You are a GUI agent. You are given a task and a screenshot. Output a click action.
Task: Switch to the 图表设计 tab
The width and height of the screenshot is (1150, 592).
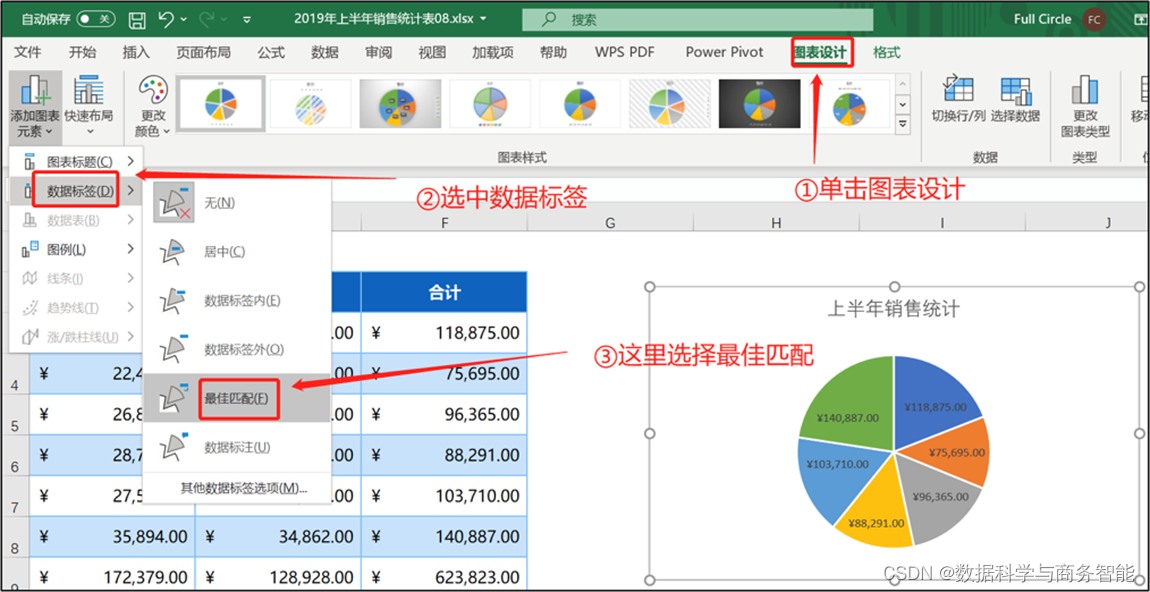821,52
